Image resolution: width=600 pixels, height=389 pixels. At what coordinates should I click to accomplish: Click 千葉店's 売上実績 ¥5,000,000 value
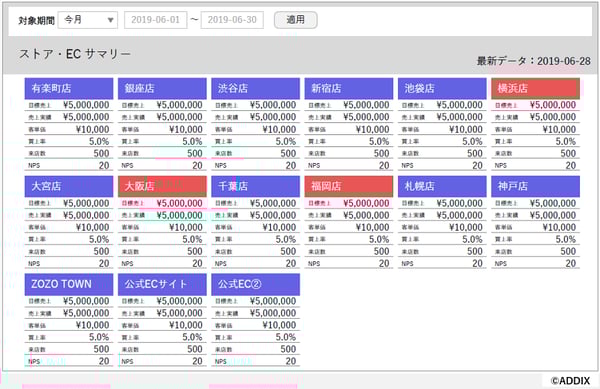(x=273, y=215)
